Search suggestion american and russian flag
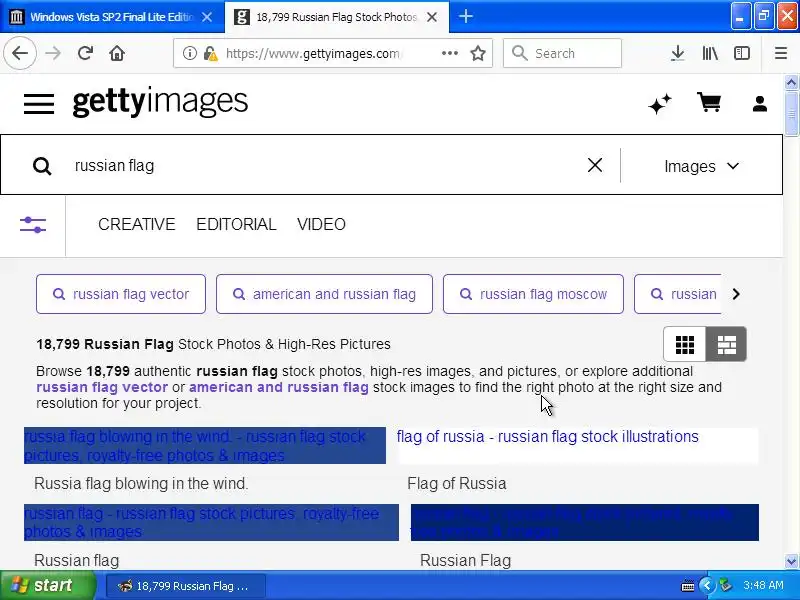 [x=324, y=294]
